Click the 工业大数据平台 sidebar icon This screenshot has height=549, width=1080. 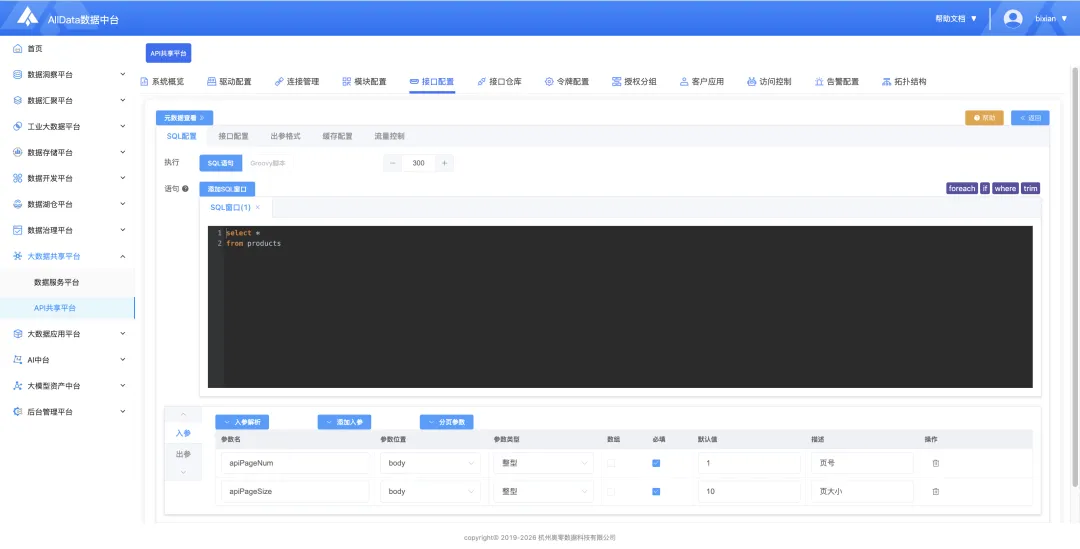coord(18,127)
